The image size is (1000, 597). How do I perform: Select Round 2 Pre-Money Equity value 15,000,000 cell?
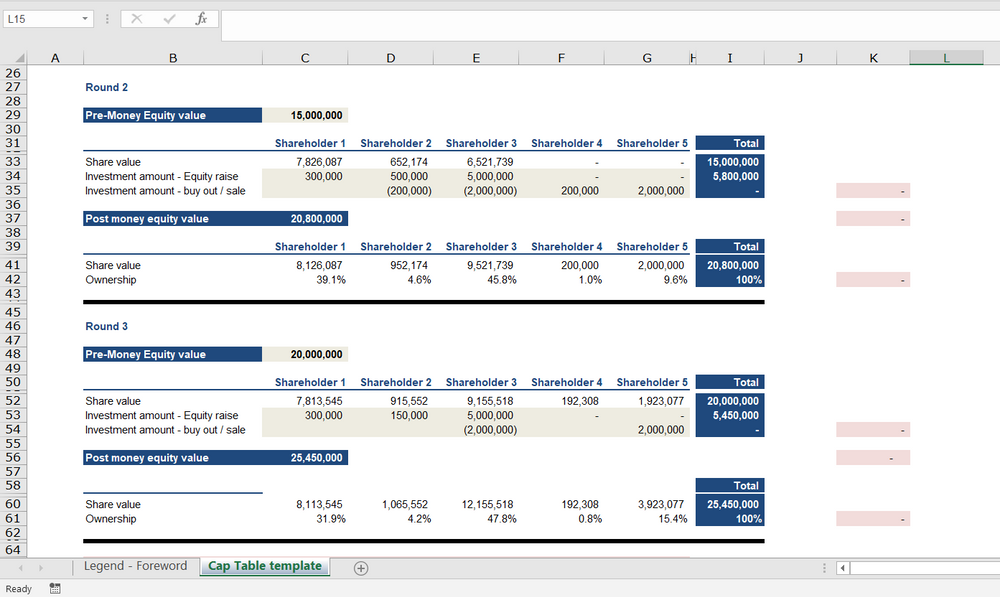(x=305, y=115)
